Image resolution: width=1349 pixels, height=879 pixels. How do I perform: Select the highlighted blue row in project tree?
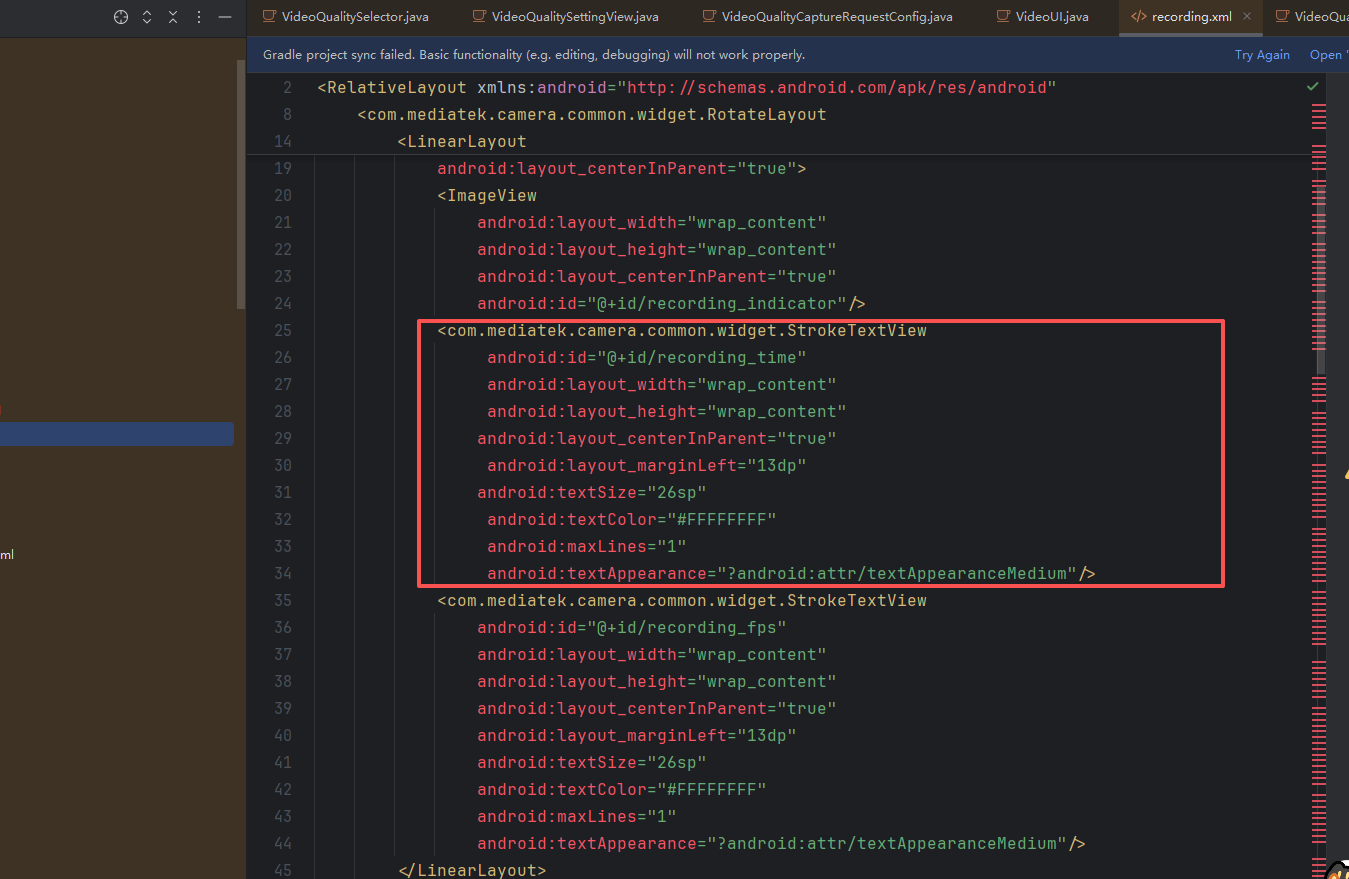coord(117,434)
